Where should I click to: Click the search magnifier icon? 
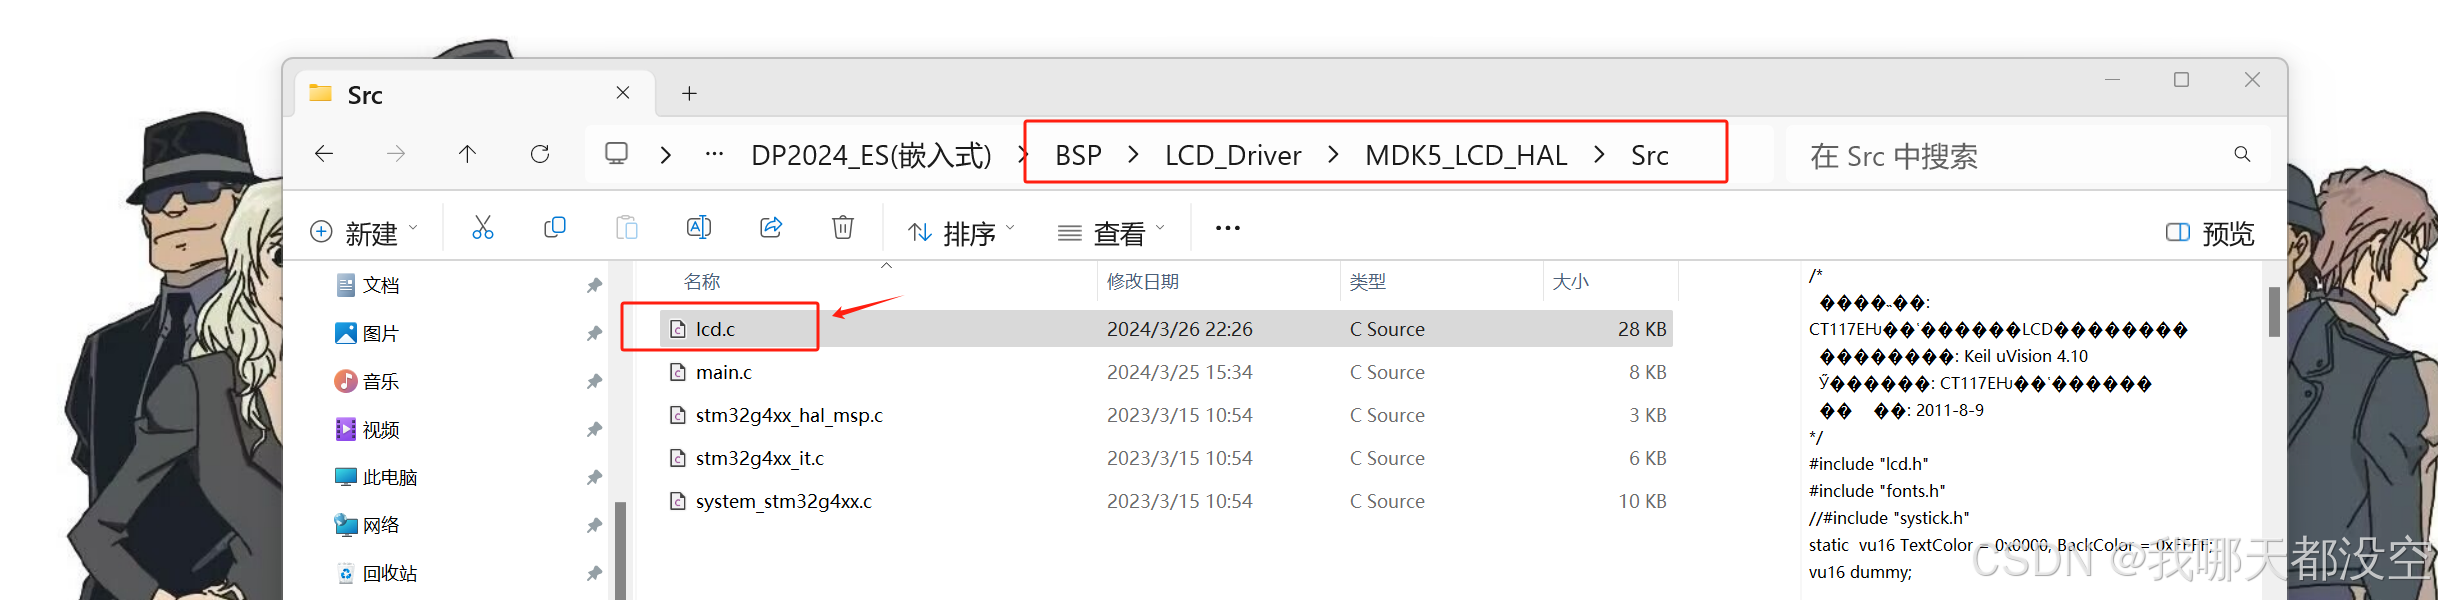[x=2242, y=154]
